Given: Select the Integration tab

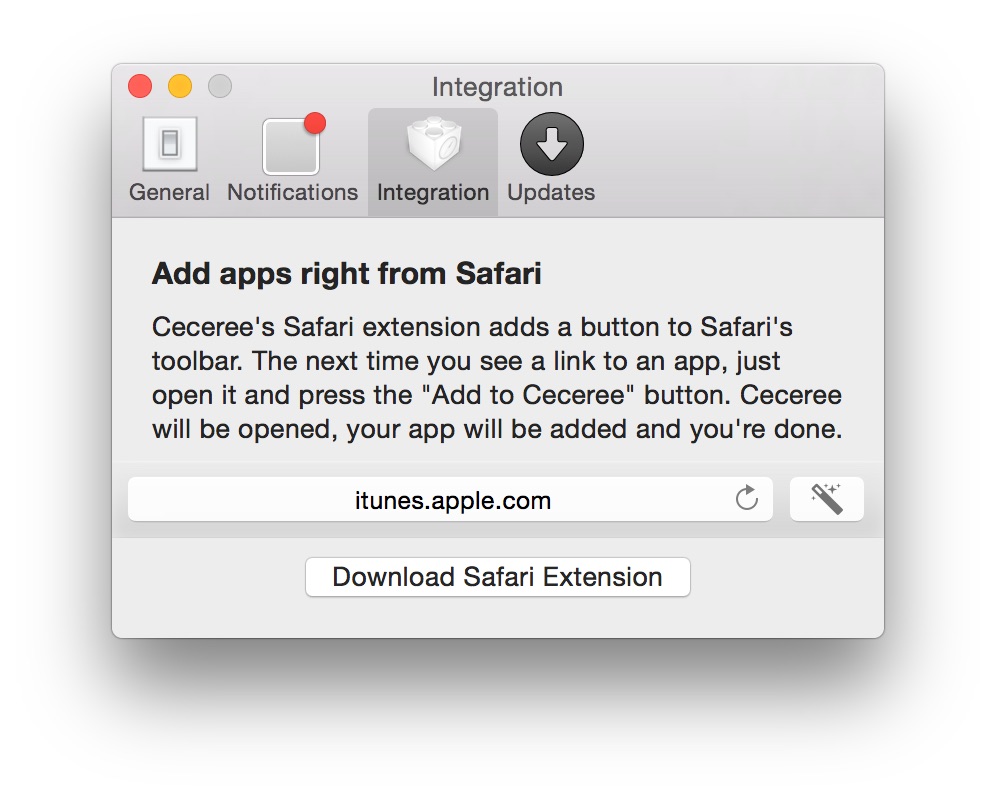Looking at the screenshot, I should point(433,161).
